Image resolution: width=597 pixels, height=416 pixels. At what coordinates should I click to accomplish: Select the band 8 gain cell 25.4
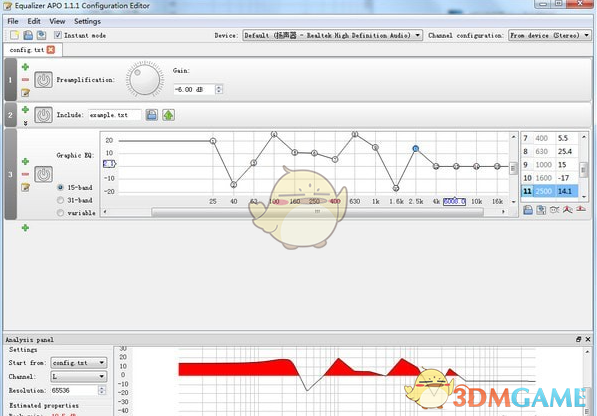click(567, 151)
